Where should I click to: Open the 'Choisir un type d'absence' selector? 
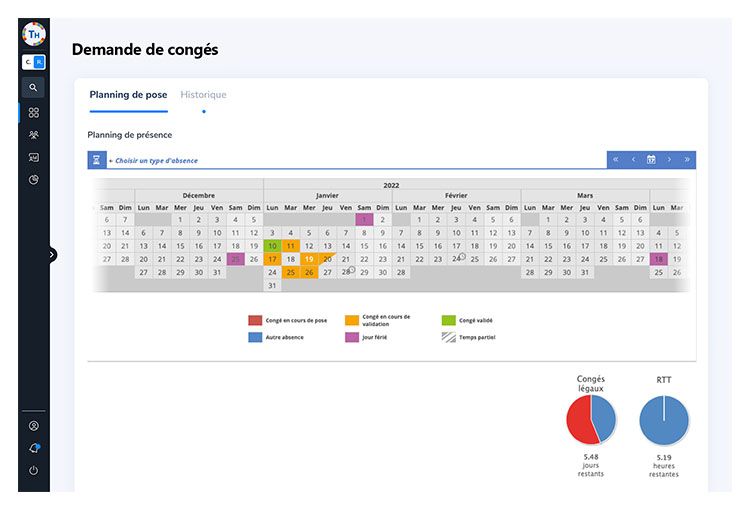pos(156,160)
